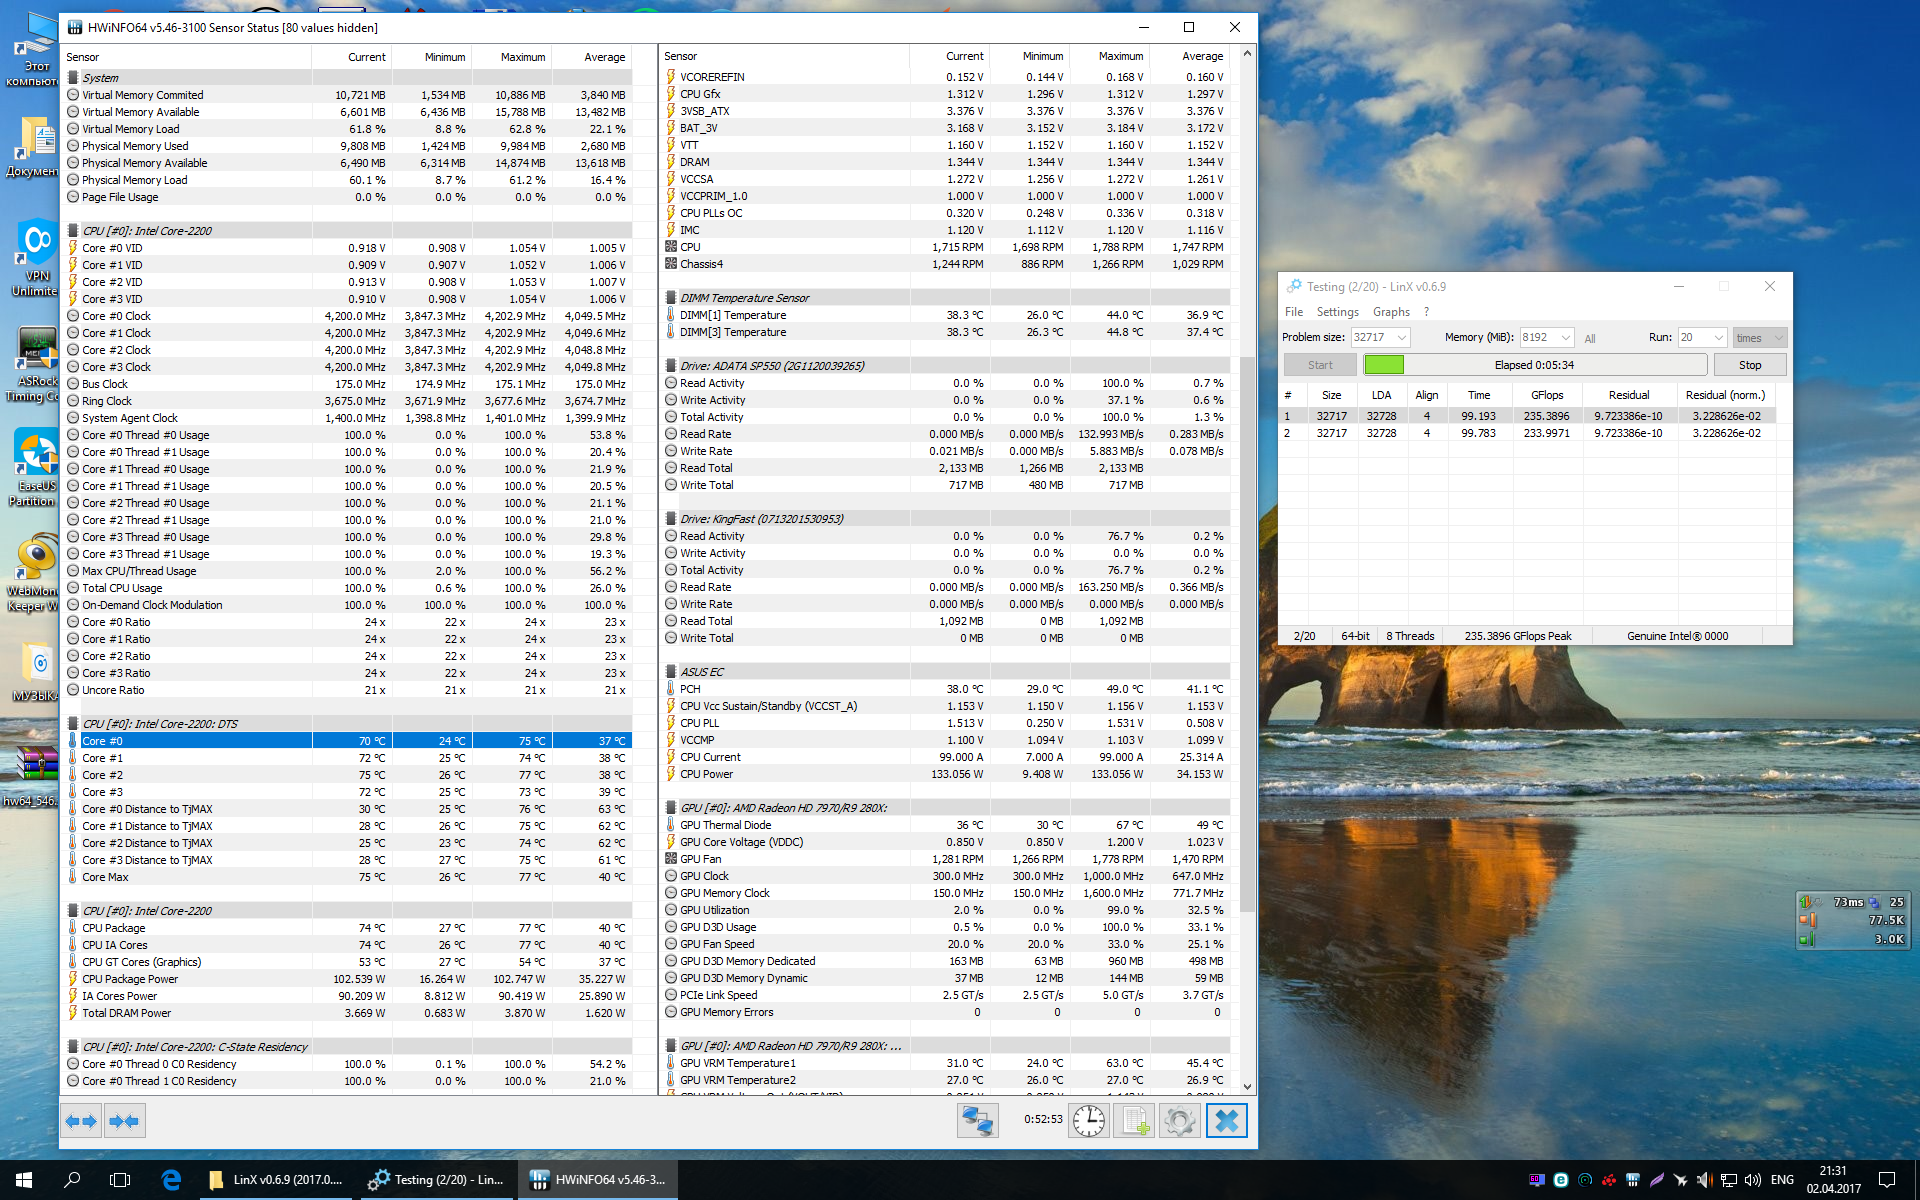The height and width of the screenshot is (1200, 1920).
Task: Open the LinX Settings menu
Action: click(1337, 312)
